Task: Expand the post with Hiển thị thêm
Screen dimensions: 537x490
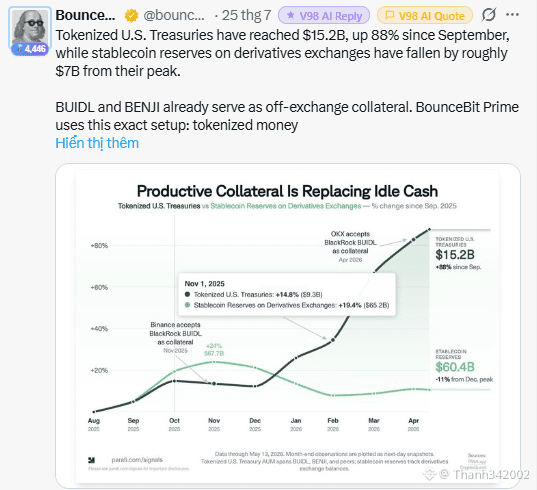Action: coord(97,143)
